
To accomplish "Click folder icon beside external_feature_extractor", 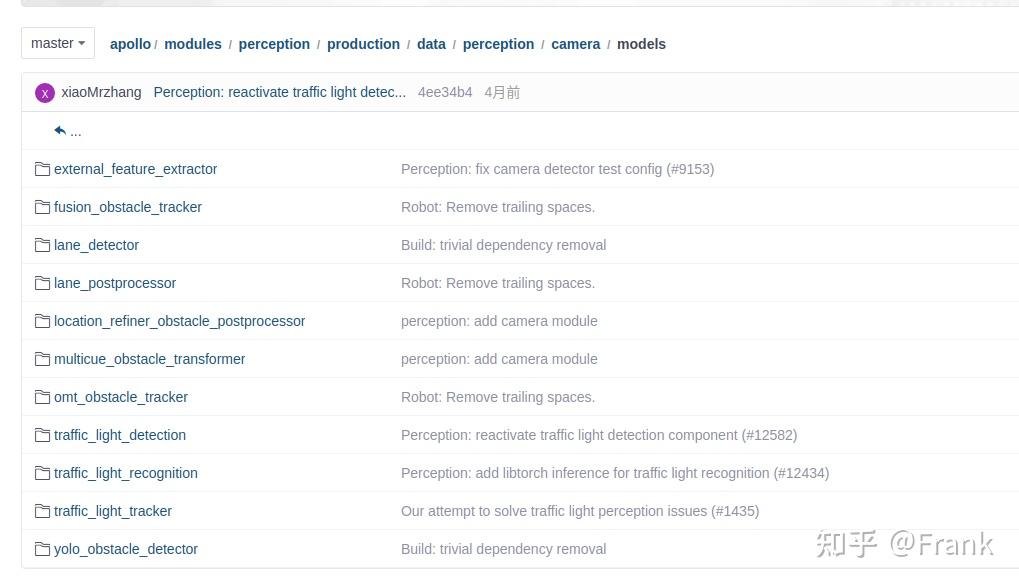I will (42, 169).
